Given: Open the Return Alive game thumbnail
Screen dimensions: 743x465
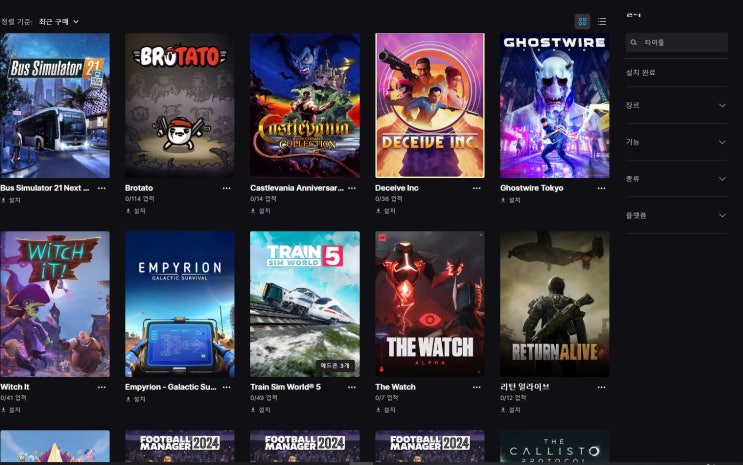Looking at the screenshot, I should [x=554, y=304].
